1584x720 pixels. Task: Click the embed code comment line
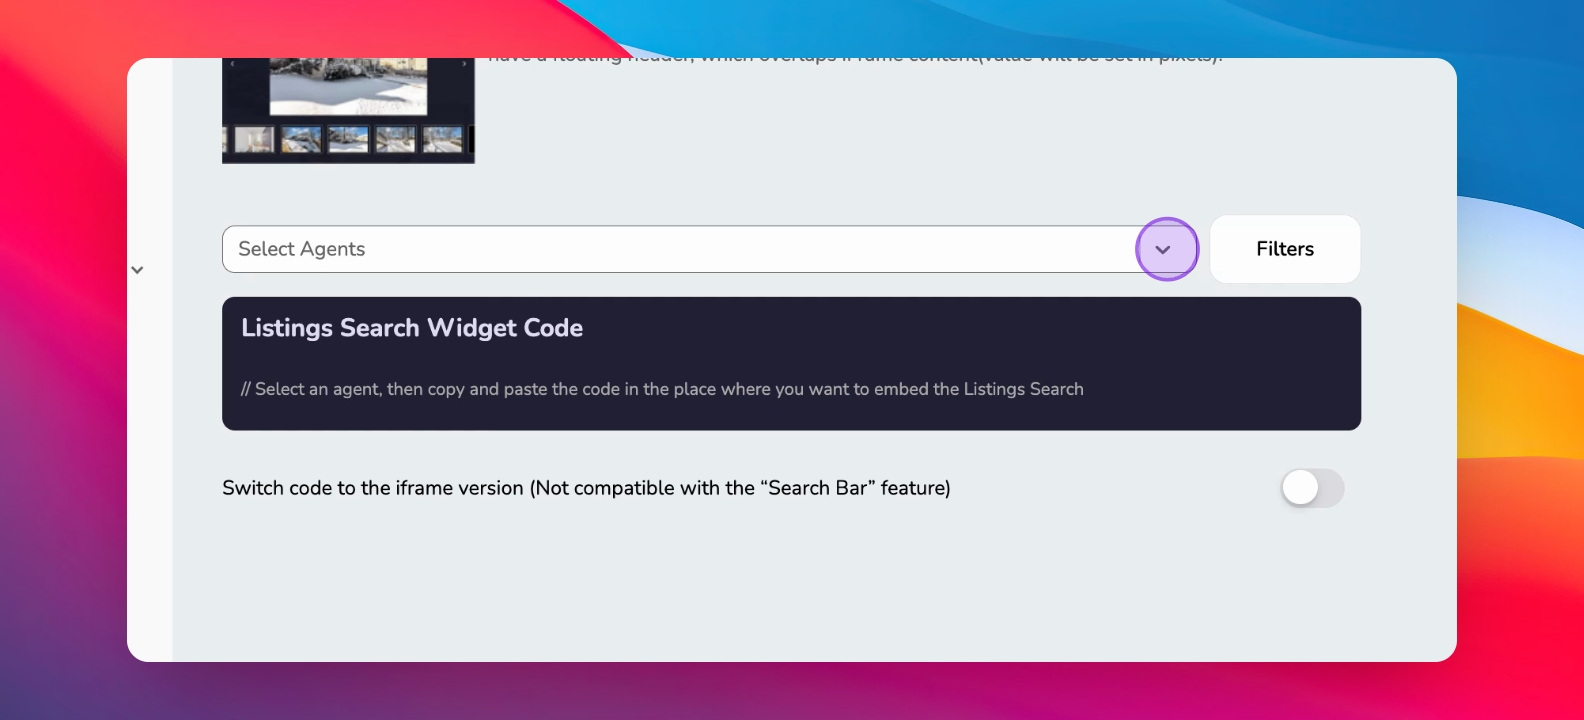coord(662,389)
